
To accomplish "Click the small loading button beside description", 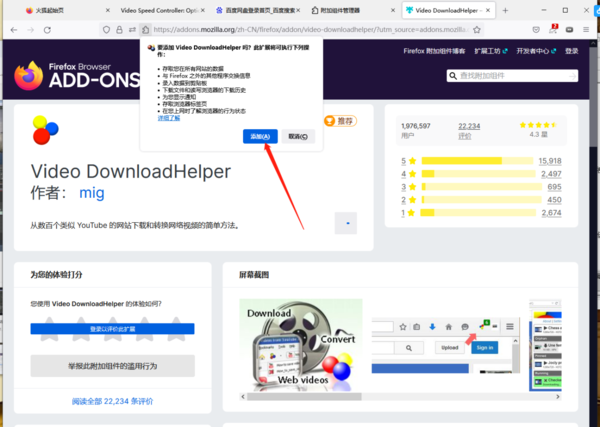I will coord(346,223).
